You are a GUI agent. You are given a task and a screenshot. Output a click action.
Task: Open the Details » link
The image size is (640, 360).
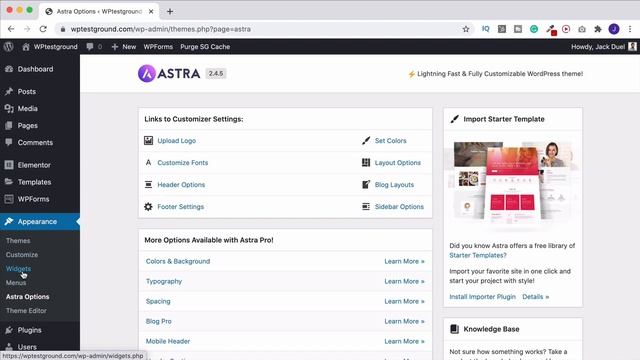(536, 297)
